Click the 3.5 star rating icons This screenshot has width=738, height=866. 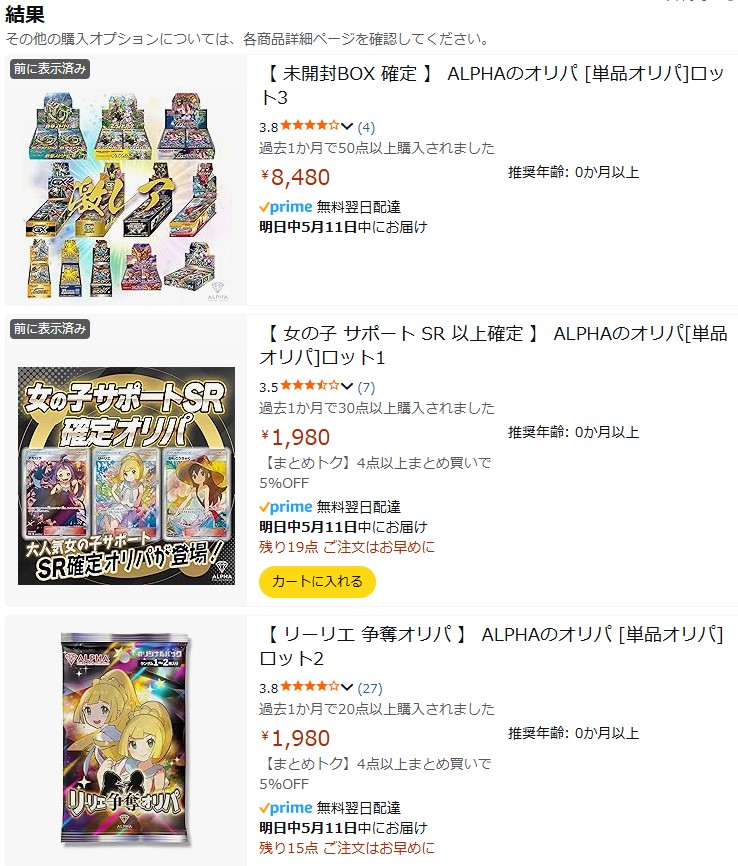click(309, 386)
